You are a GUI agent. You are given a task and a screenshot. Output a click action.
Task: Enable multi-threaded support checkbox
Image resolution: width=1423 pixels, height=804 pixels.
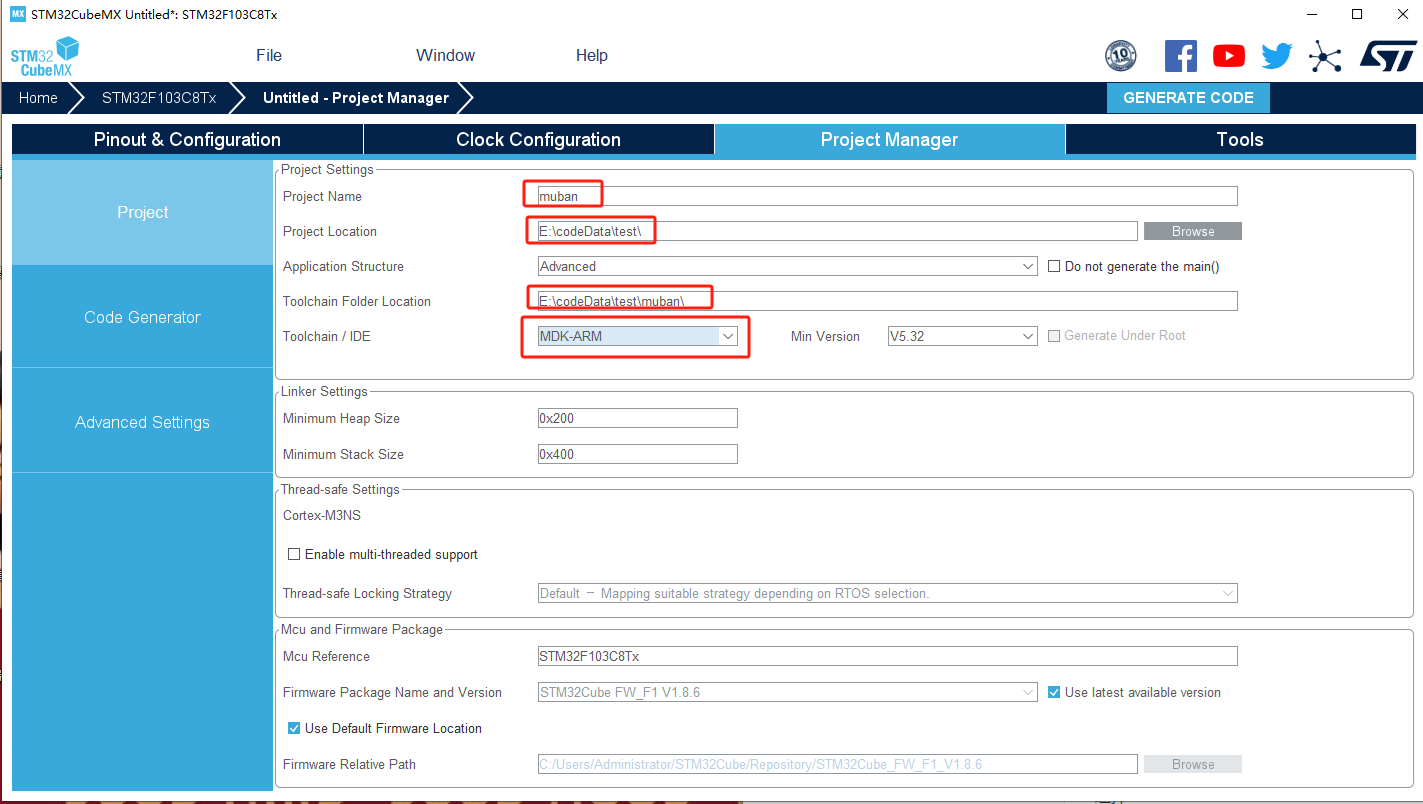pos(294,554)
